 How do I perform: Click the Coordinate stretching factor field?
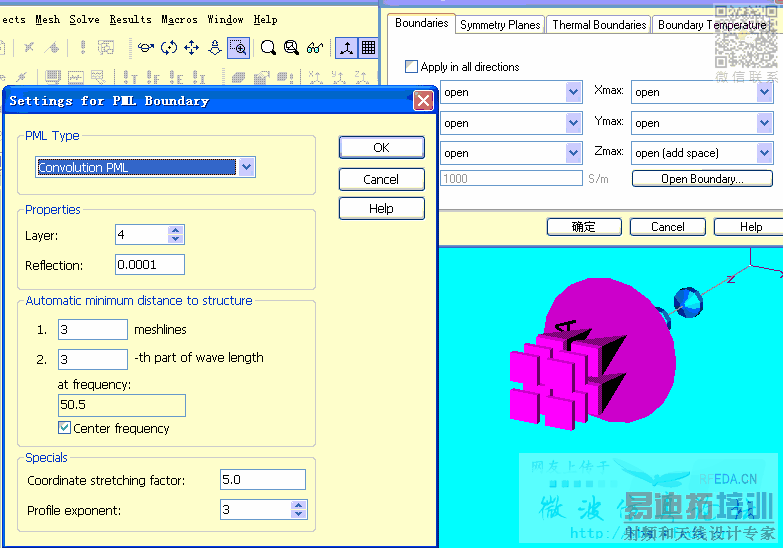coord(263,480)
